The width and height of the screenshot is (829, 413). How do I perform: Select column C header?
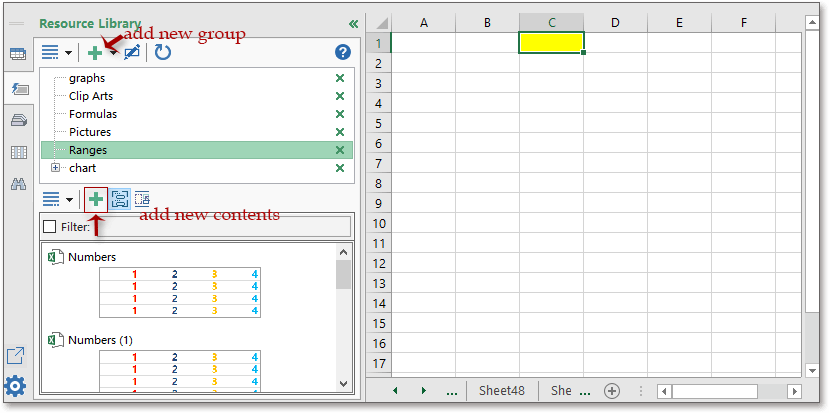551,22
